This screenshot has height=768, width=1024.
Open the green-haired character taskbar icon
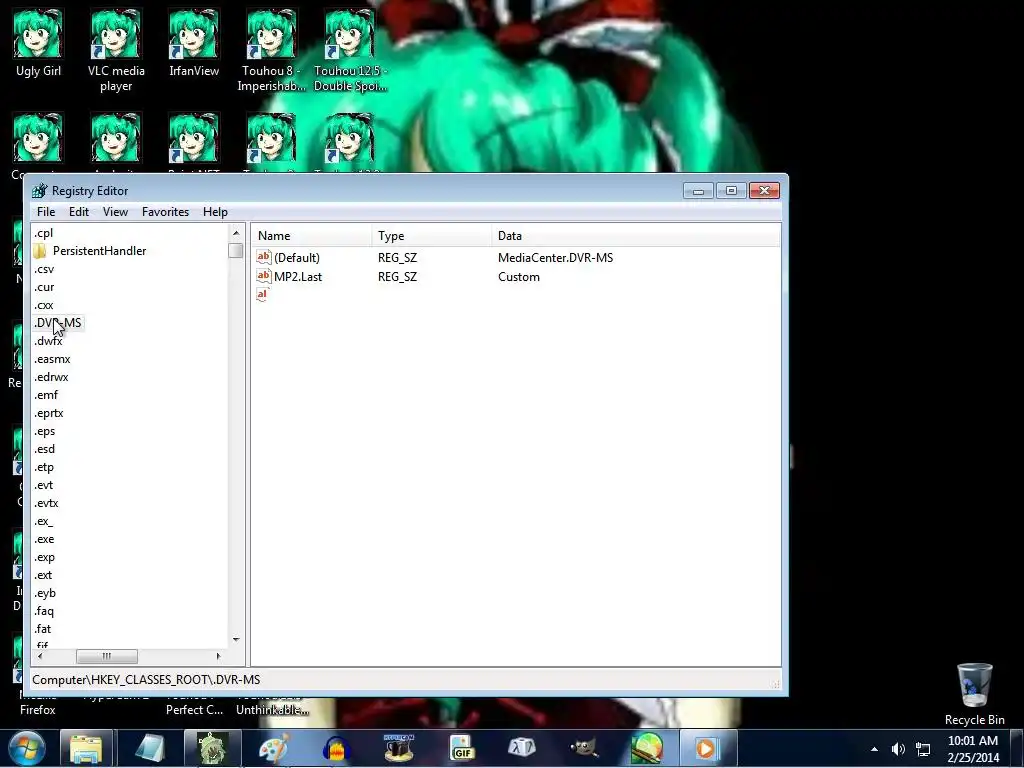pyautogui.click(x=213, y=749)
